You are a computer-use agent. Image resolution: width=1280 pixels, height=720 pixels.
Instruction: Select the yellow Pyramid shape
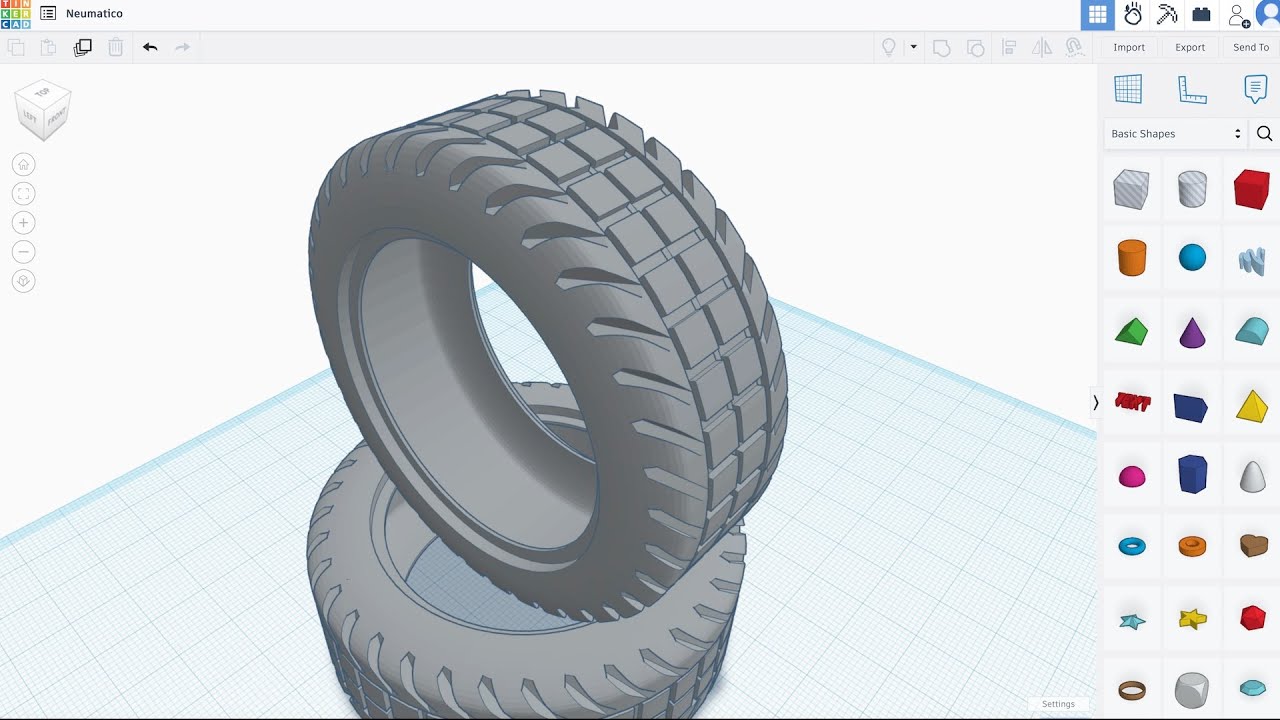1252,405
